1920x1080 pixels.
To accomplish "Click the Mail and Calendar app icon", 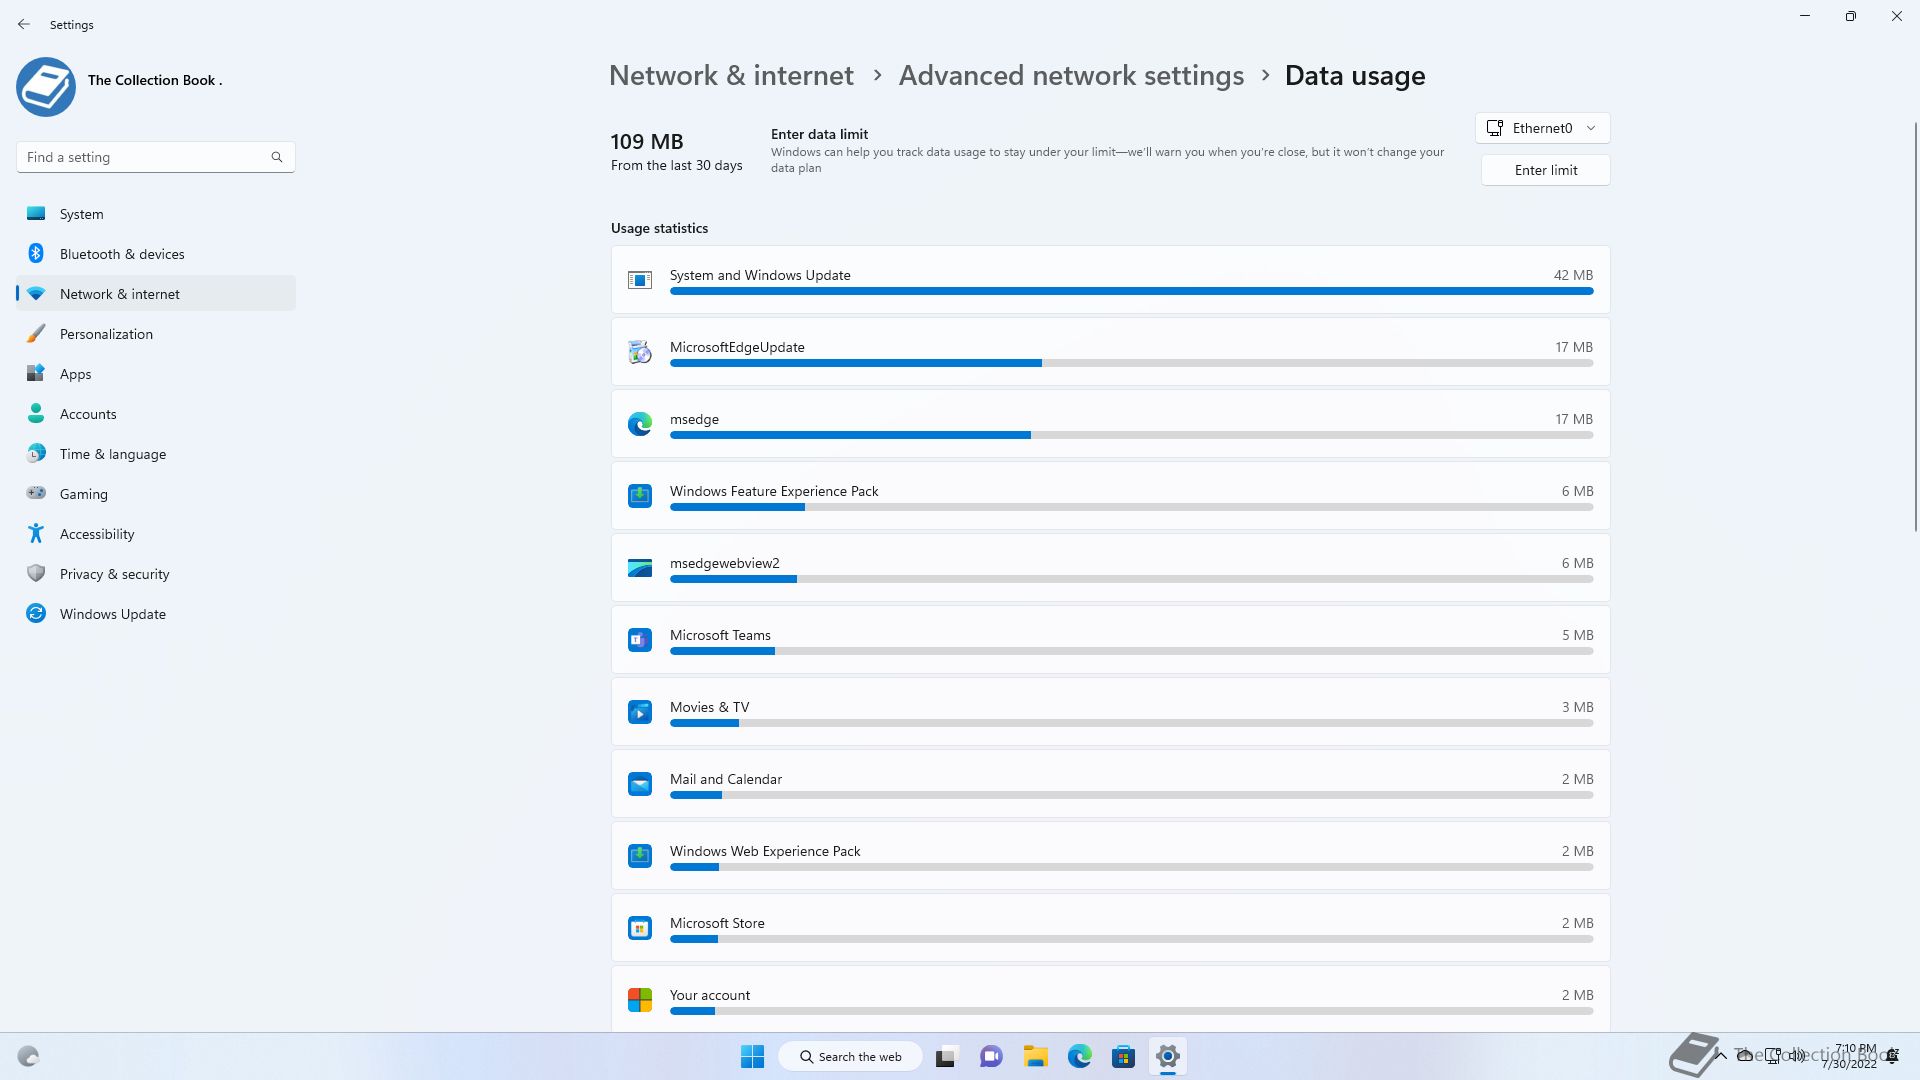I will 640,784.
